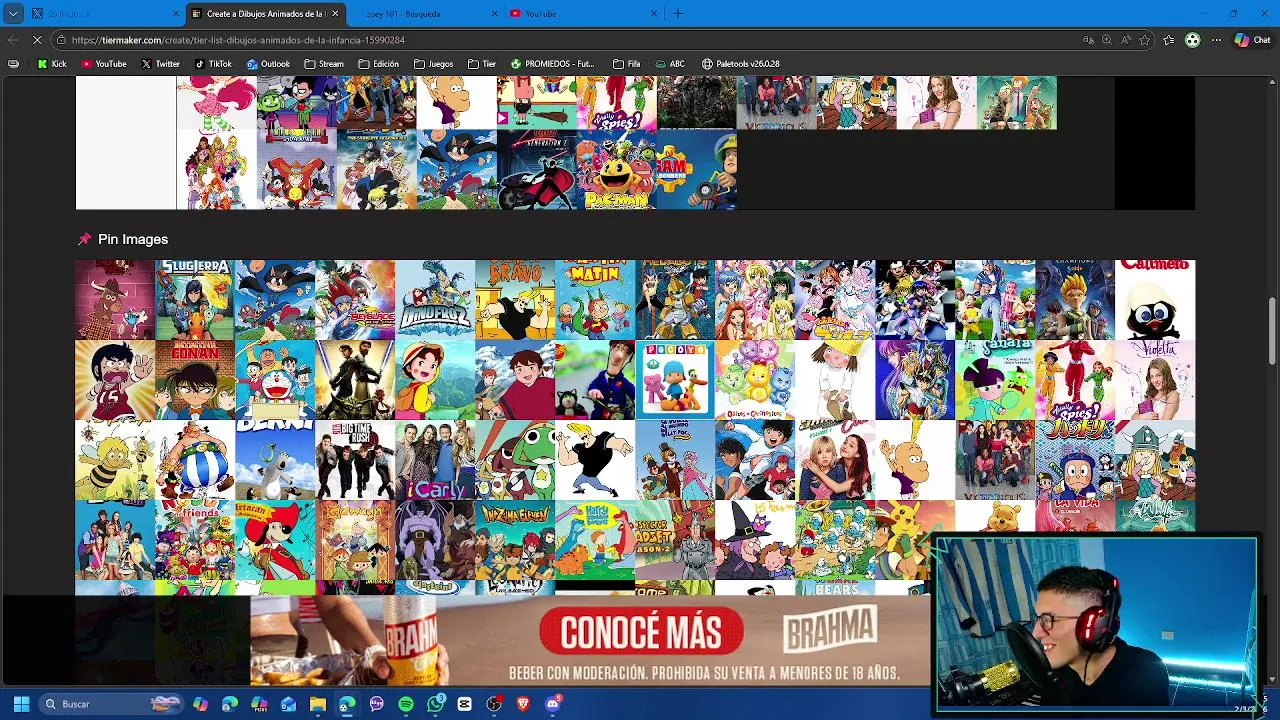1280x720 pixels.
Task: Select the Totally Spies tier row image
Action: [617, 103]
